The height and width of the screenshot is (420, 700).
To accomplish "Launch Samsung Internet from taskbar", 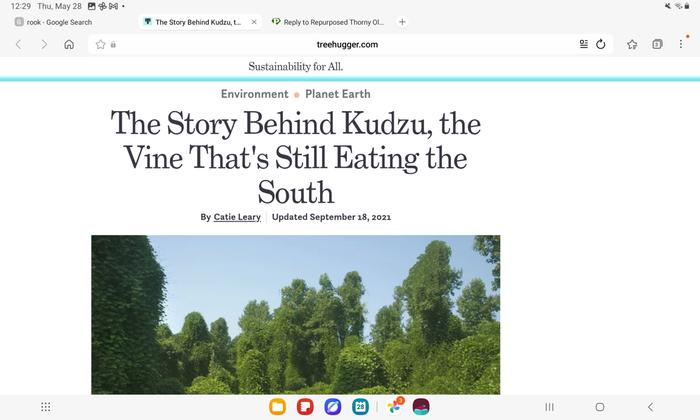I will 333,407.
